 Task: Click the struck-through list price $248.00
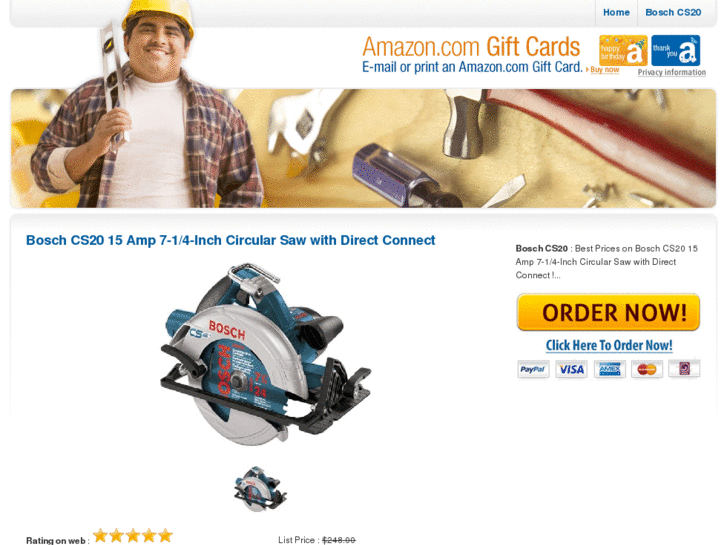[338, 540]
